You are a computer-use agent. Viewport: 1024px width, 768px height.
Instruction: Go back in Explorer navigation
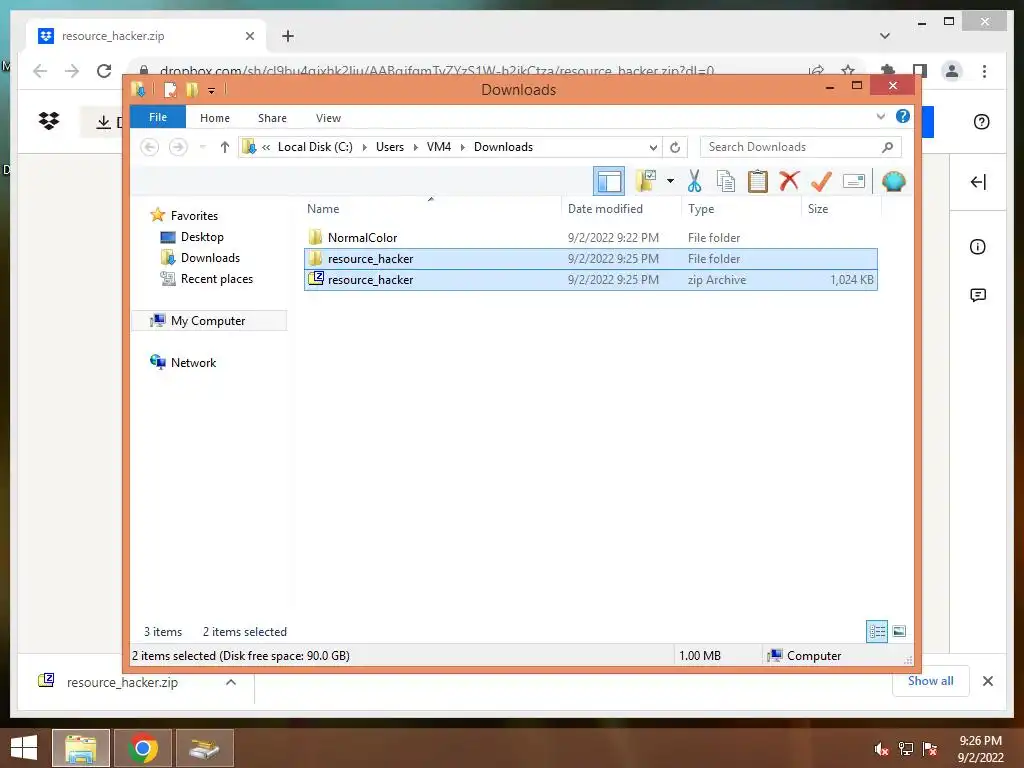(x=150, y=147)
